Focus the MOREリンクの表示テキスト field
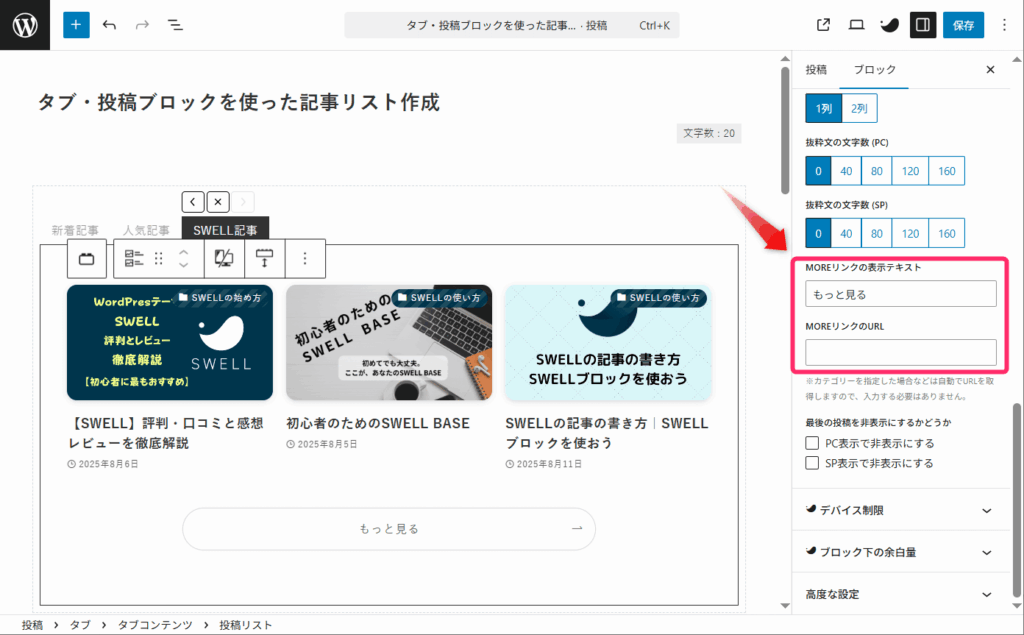1024x635 pixels. tap(901, 294)
